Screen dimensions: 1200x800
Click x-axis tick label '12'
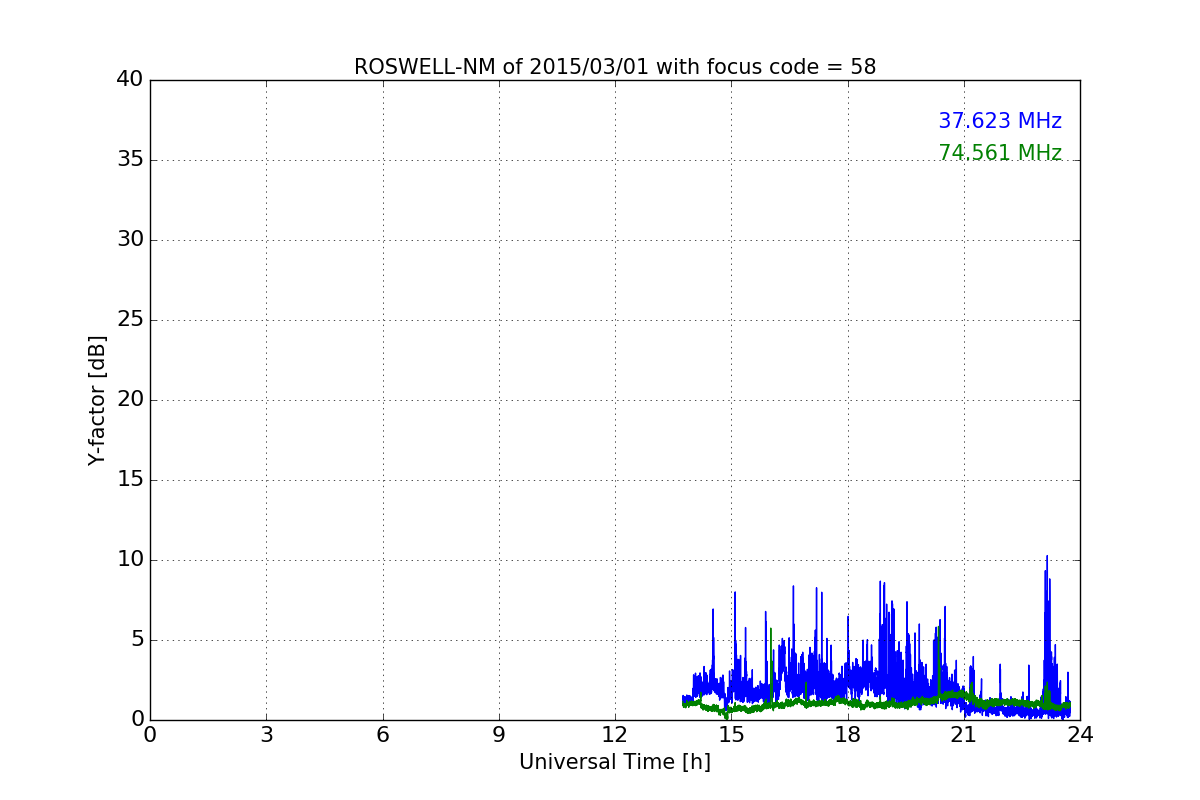615,735
